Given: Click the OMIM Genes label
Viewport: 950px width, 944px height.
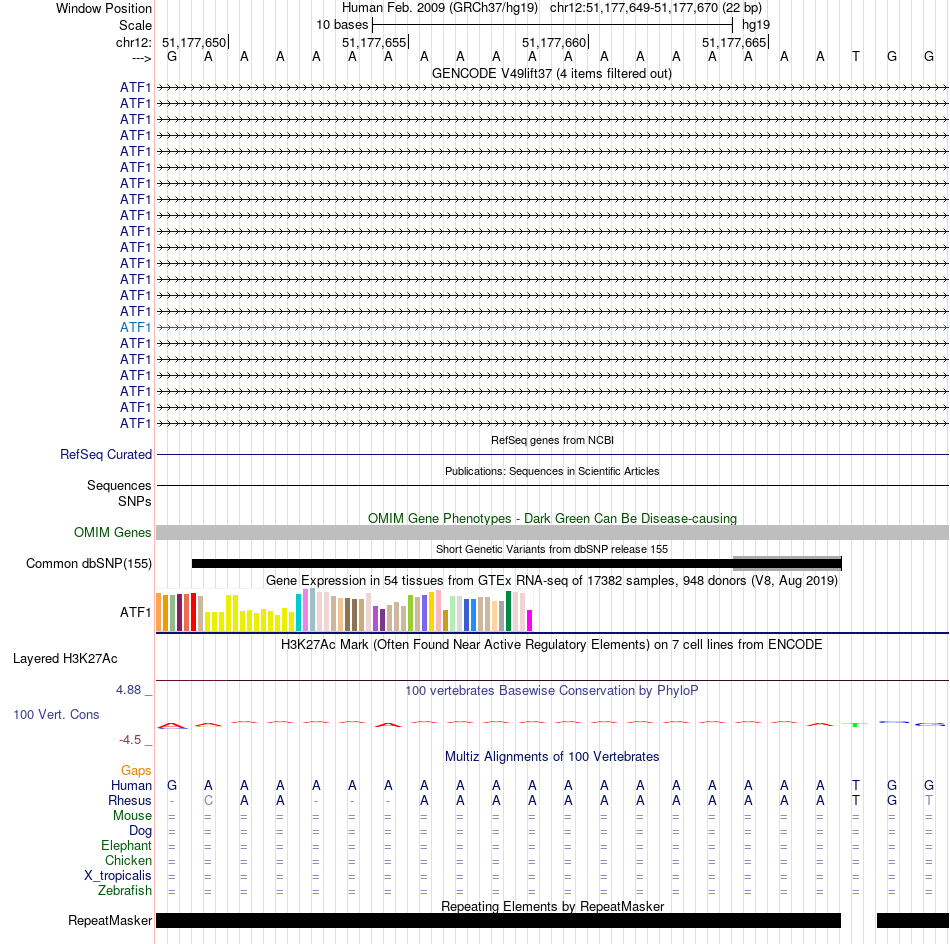Looking at the screenshot, I should [x=113, y=533].
